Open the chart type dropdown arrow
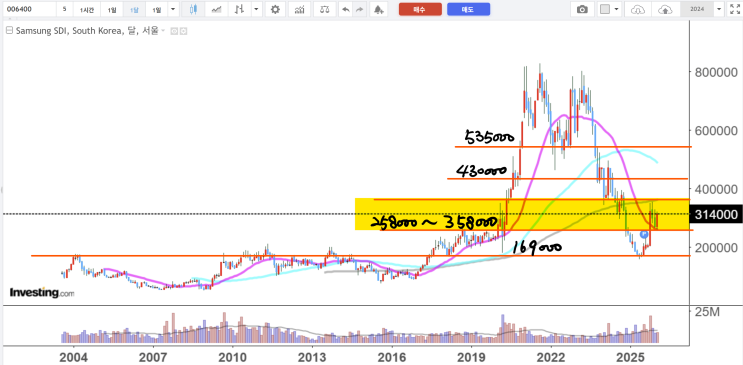743x365 pixels. 256,9
